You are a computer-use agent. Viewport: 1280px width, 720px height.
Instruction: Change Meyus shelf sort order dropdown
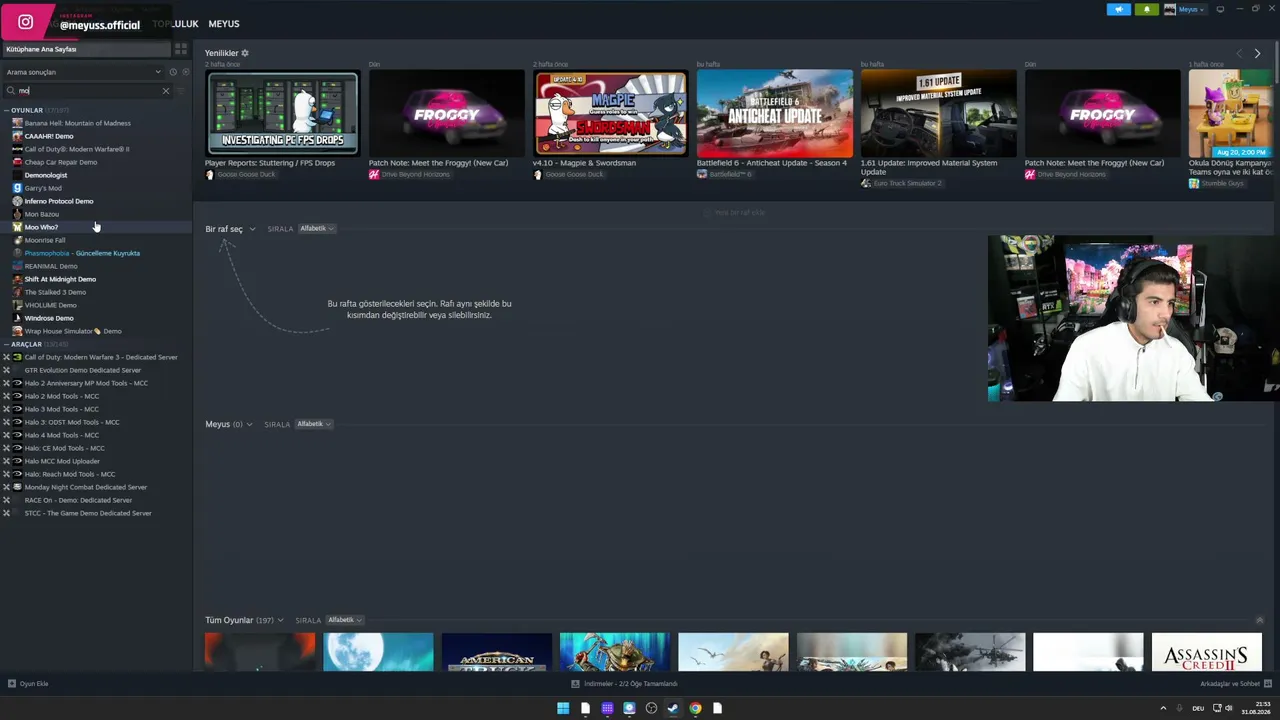click(x=314, y=424)
